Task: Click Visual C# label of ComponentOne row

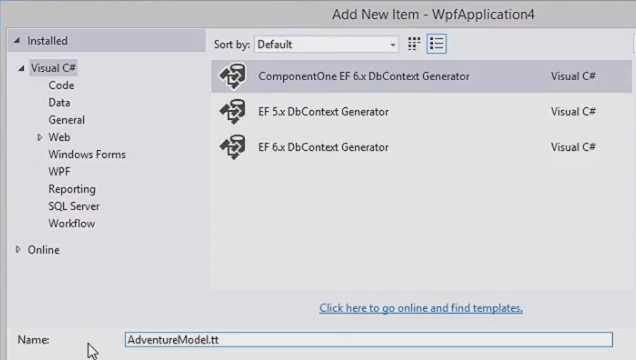Action: pyautogui.click(x=573, y=76)
